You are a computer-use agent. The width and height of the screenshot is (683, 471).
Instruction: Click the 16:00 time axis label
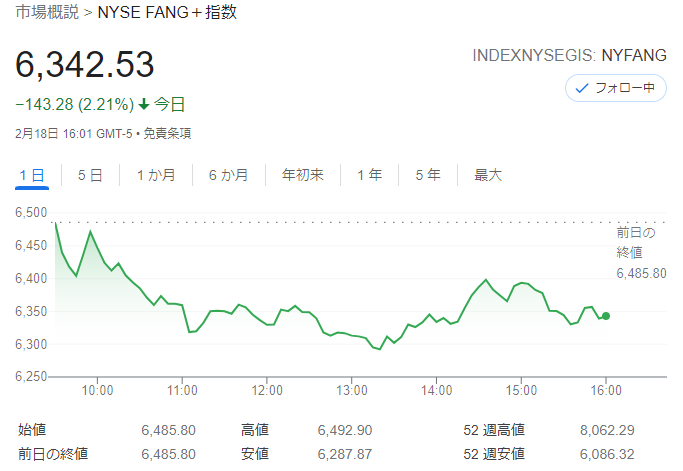[x=606, y=390]
